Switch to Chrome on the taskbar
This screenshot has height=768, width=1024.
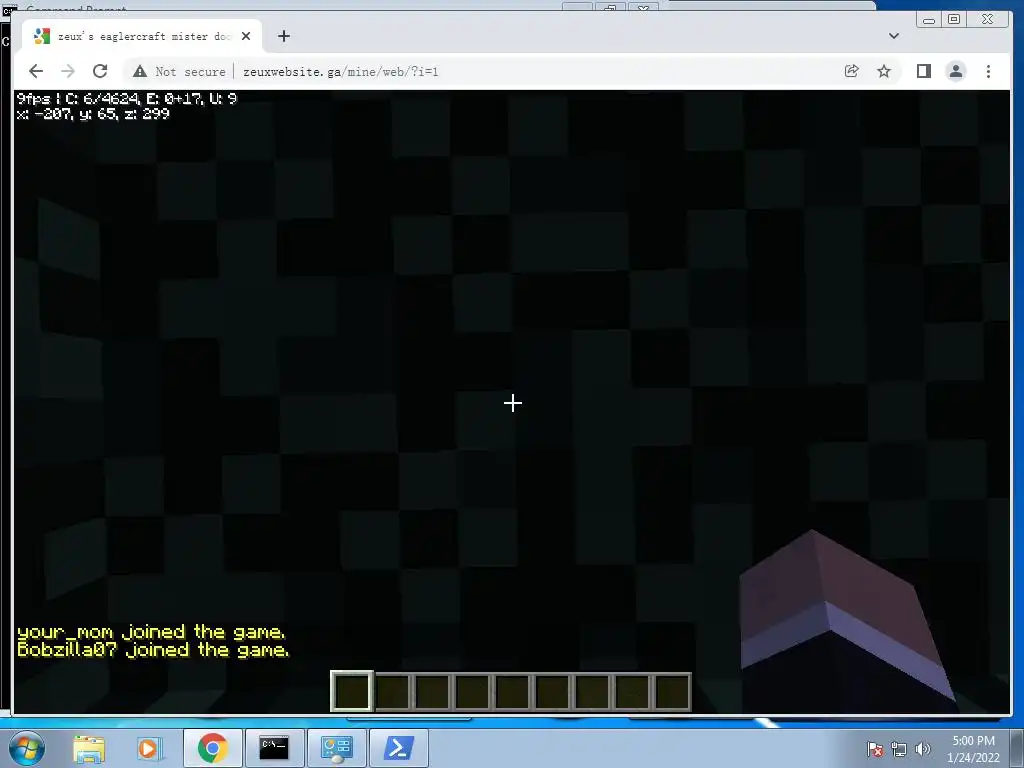tap(212, 748)
